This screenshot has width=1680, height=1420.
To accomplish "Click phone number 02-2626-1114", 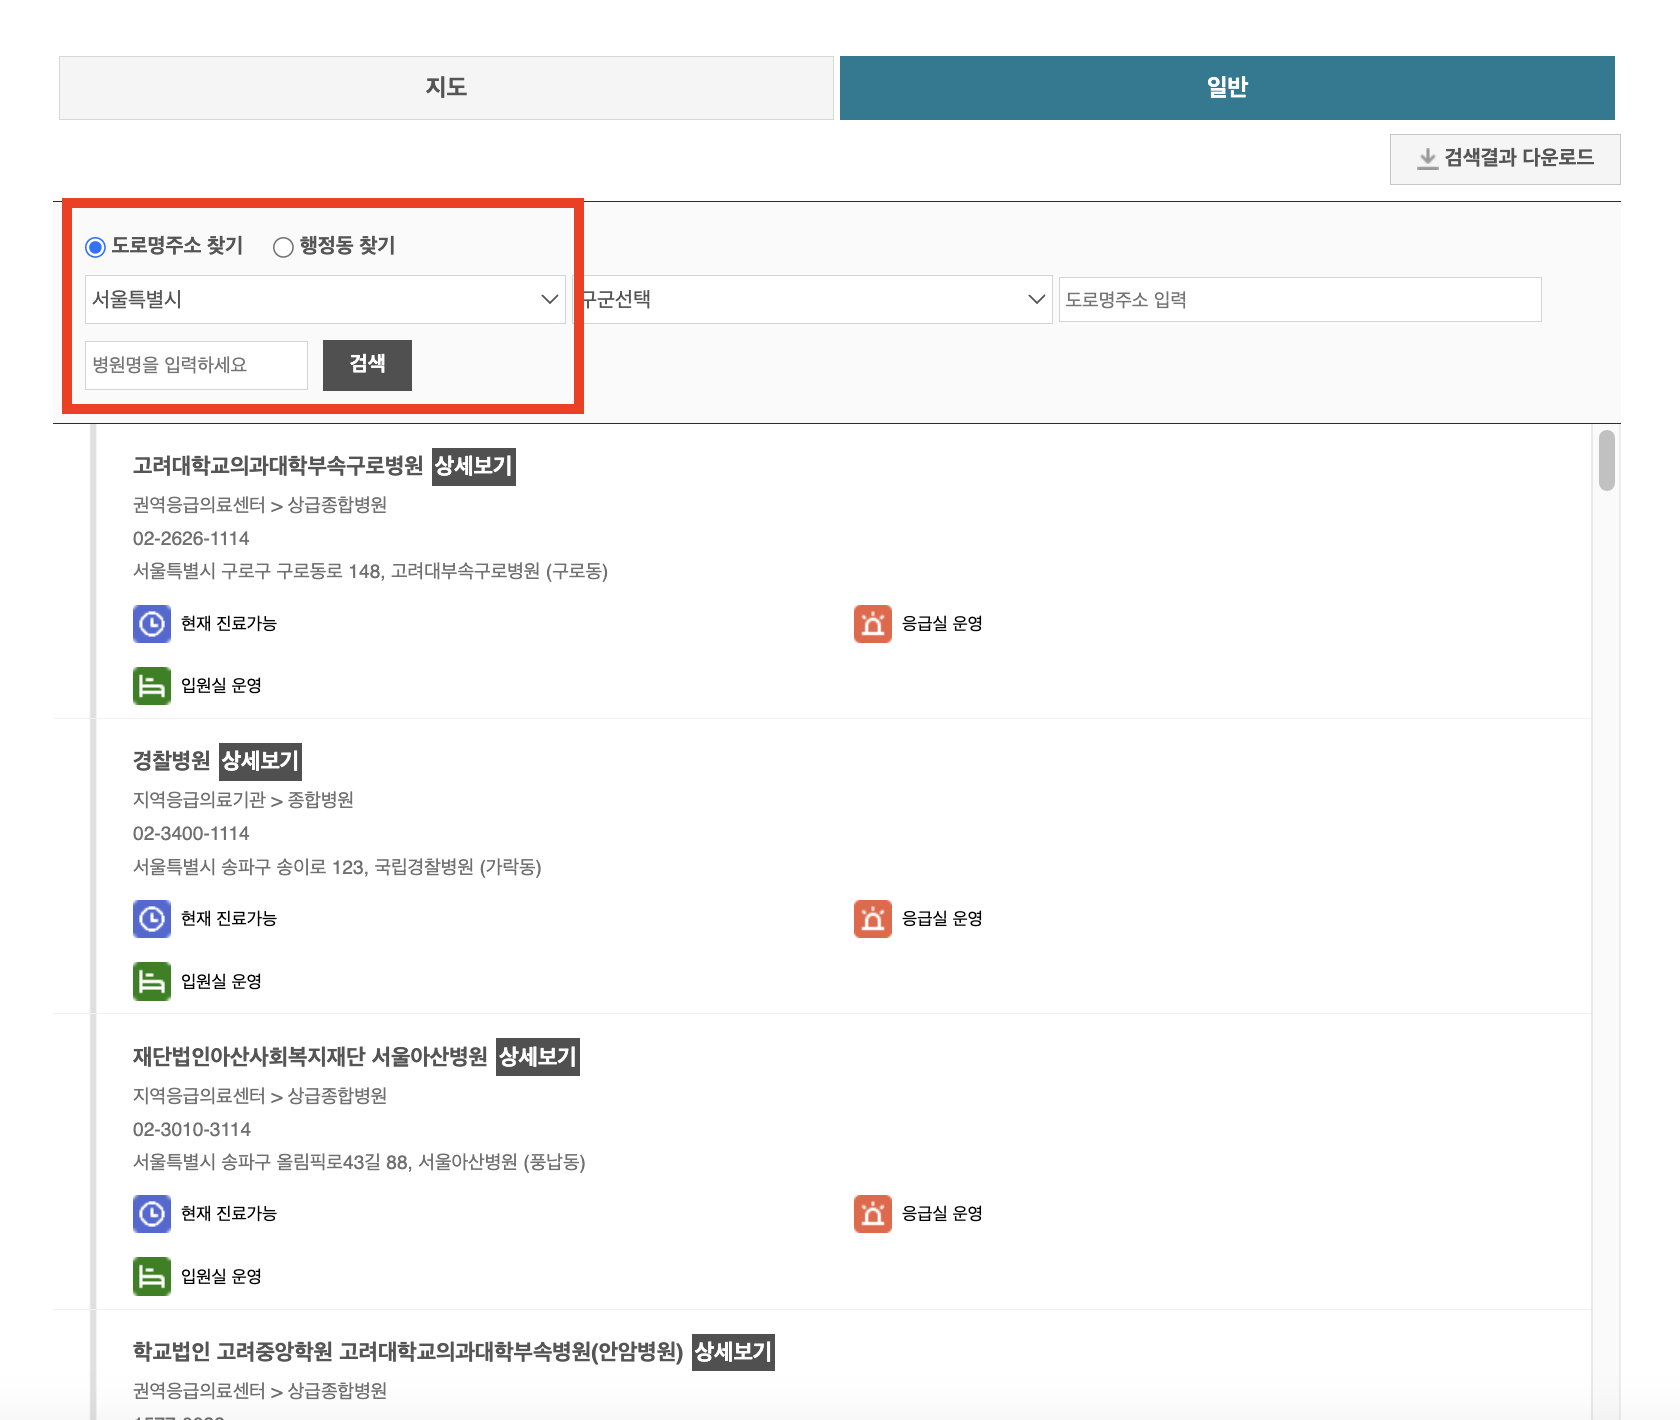I will point(191,539).
